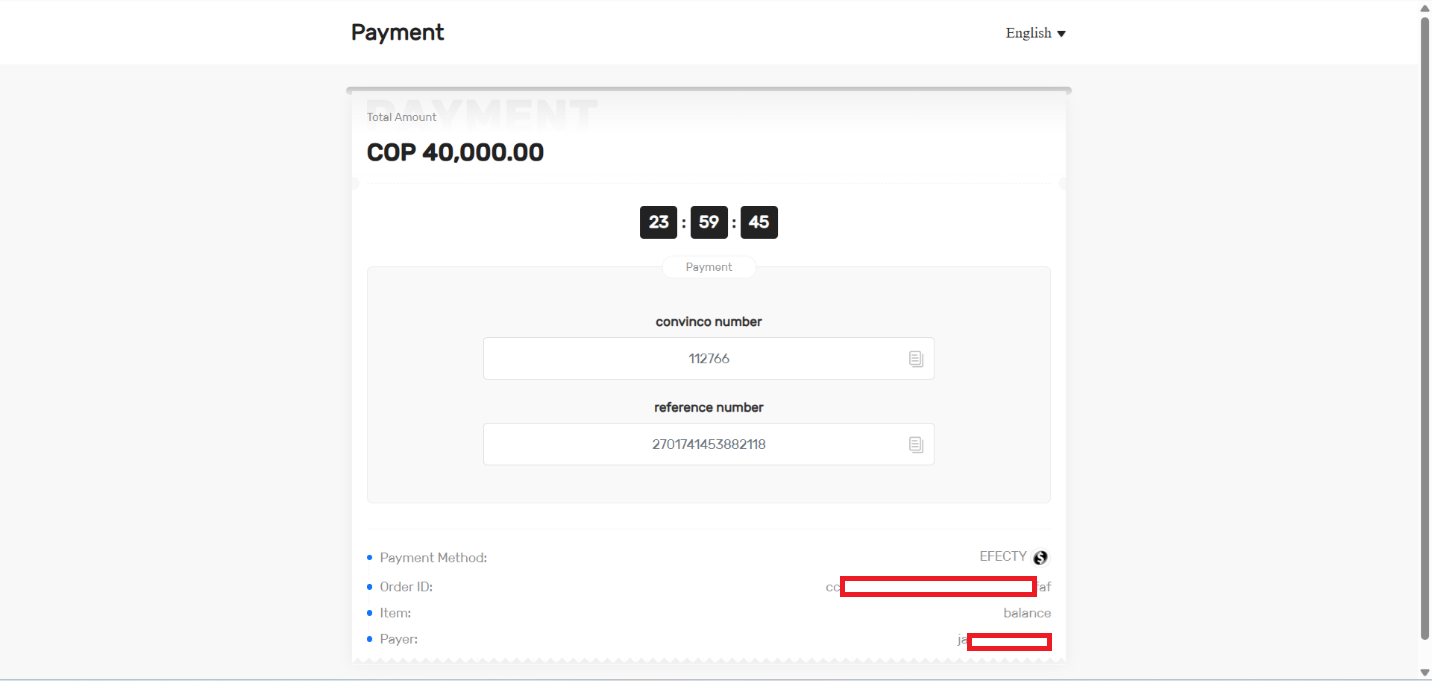1432x681 pixels.
Task: Click the EFECTY logo icon
Action: [x=1040, y=558]
